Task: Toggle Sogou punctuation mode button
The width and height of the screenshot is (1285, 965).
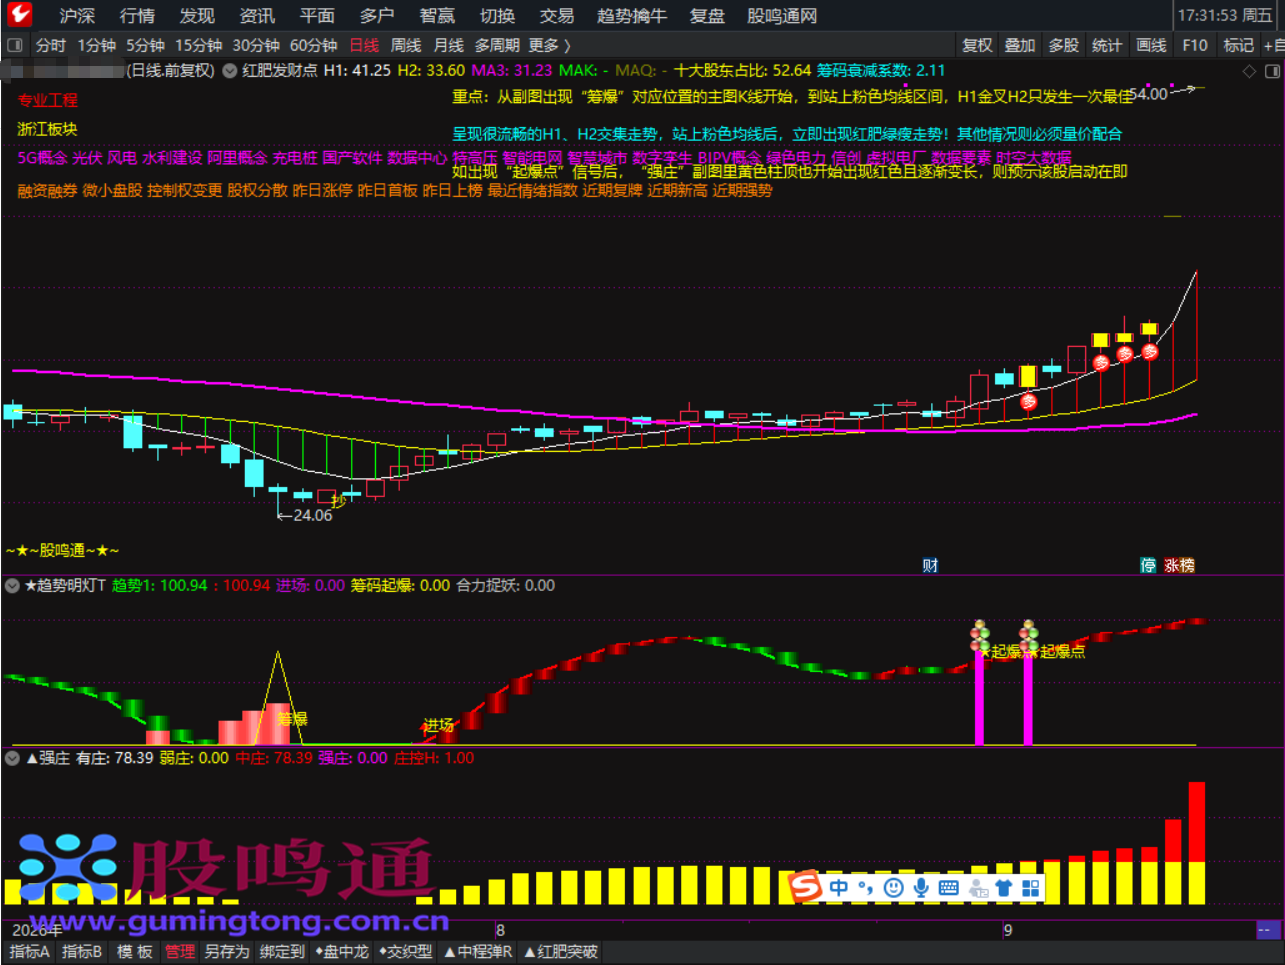Action: pos(866,888)
